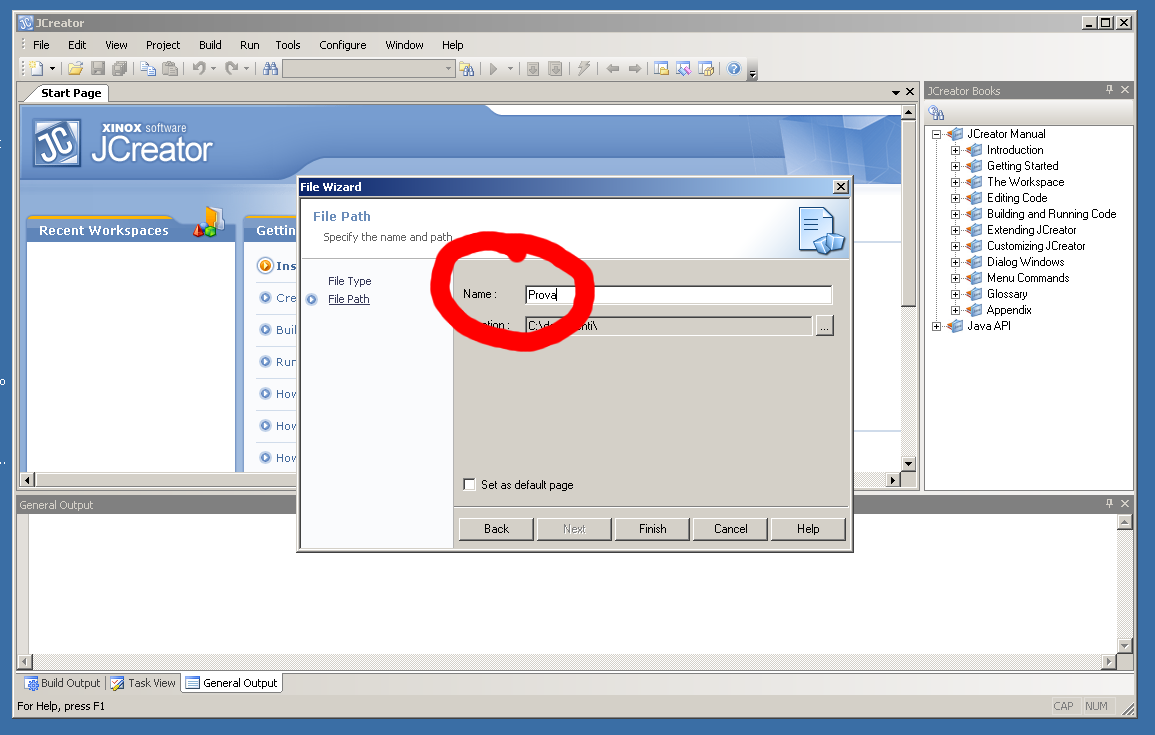Click the Open folder toolbar icon
Image resolution: width=1155 pixels, height=735 pixels.
pyautogui.click(x=75, y=69)
